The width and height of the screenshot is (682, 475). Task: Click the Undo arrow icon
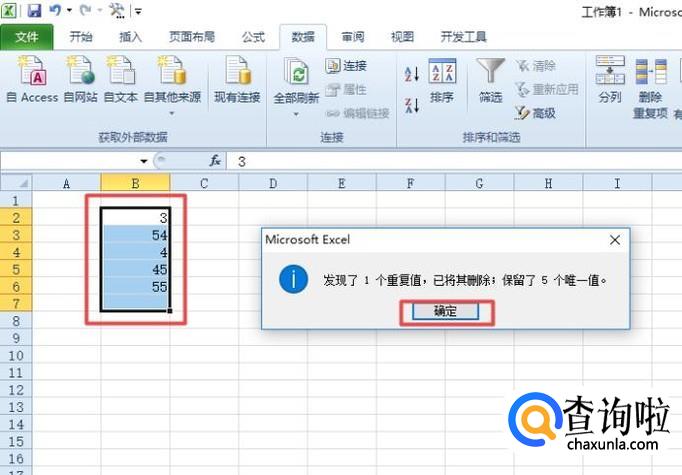click(55, 10)
